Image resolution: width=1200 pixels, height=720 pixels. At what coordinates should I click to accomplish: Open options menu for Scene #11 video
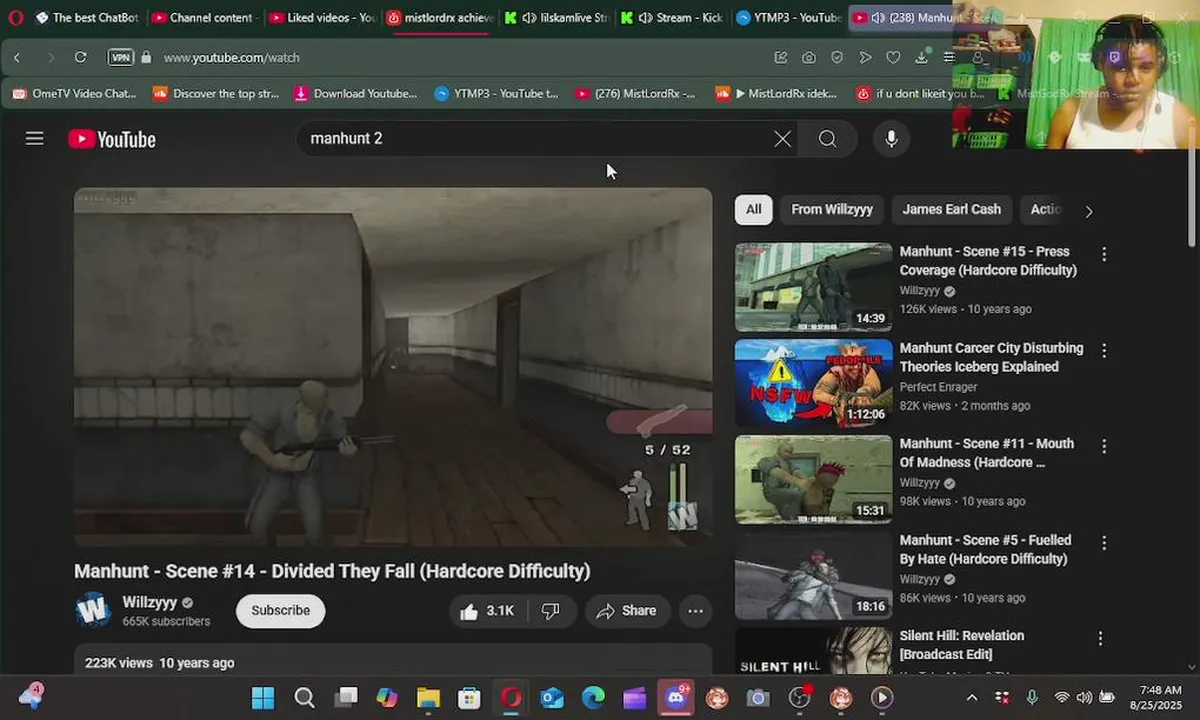[x=1104, y=446]
